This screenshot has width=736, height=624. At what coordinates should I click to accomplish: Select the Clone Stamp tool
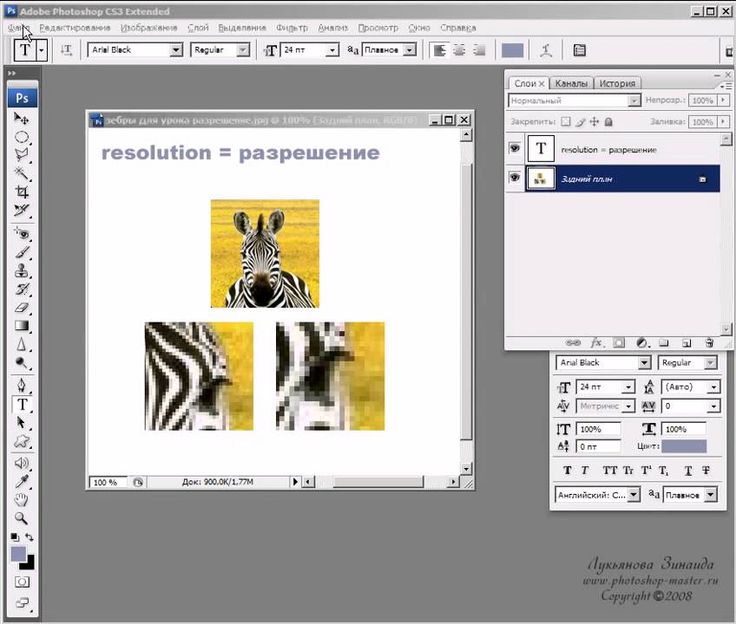tap(21, 270)
